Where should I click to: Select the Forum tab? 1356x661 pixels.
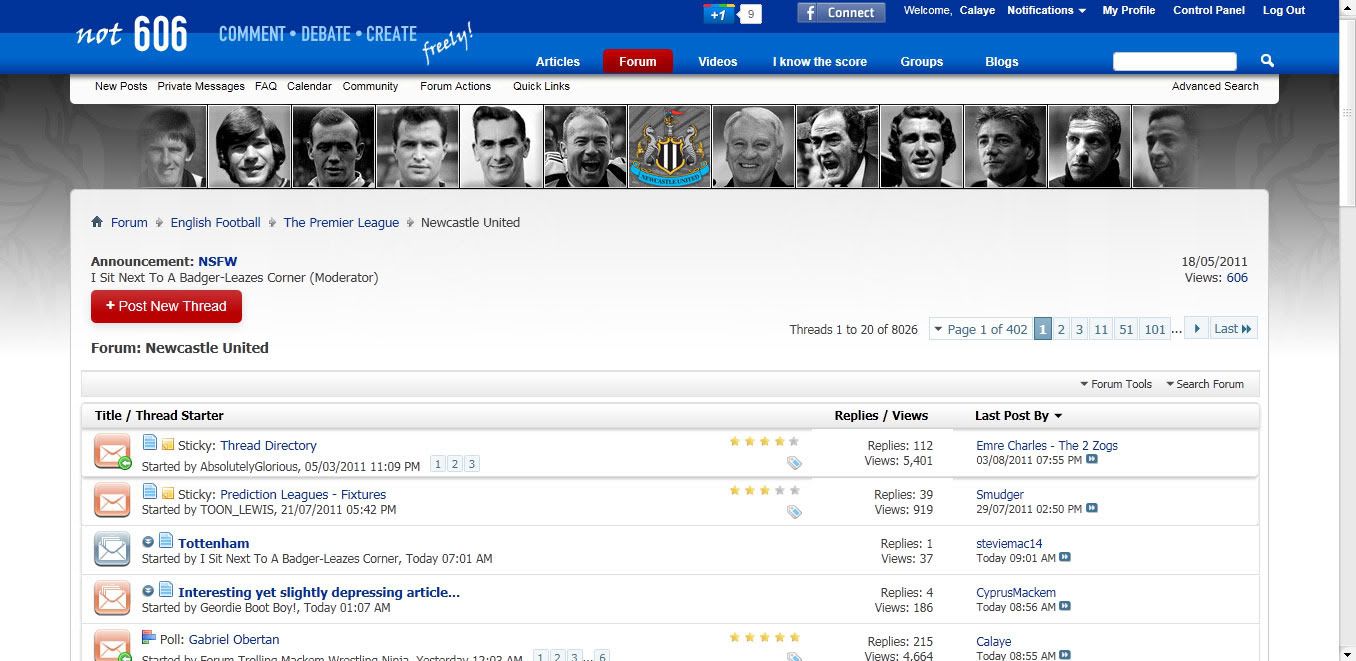pyautogui.click(x=638, y=62)
